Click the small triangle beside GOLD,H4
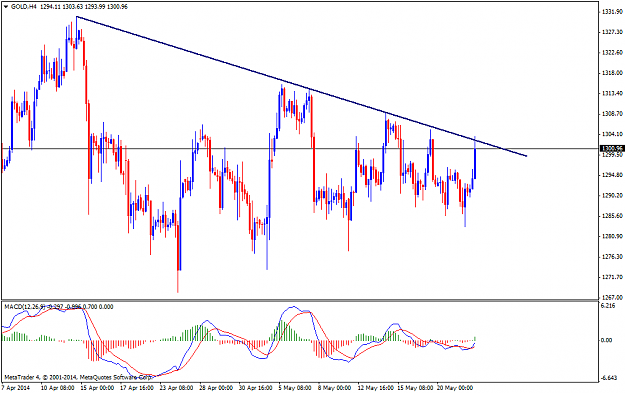This screenshot has height=393, width=625. coord(6,7)
